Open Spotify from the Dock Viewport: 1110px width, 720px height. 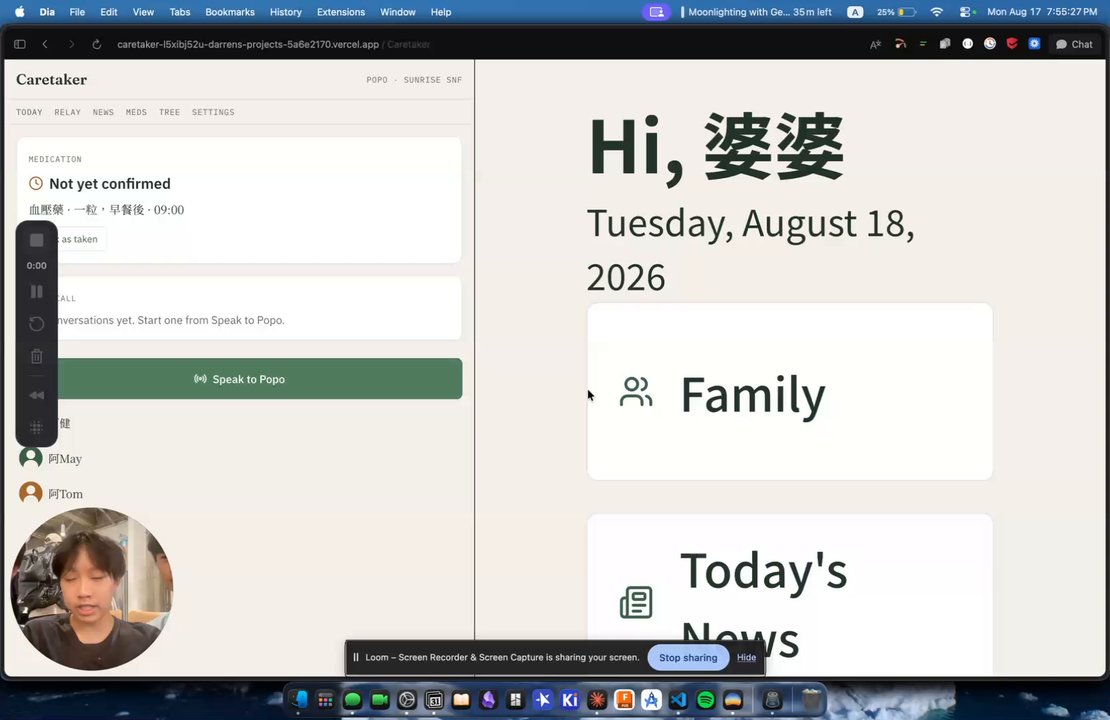tap(706, 699)
